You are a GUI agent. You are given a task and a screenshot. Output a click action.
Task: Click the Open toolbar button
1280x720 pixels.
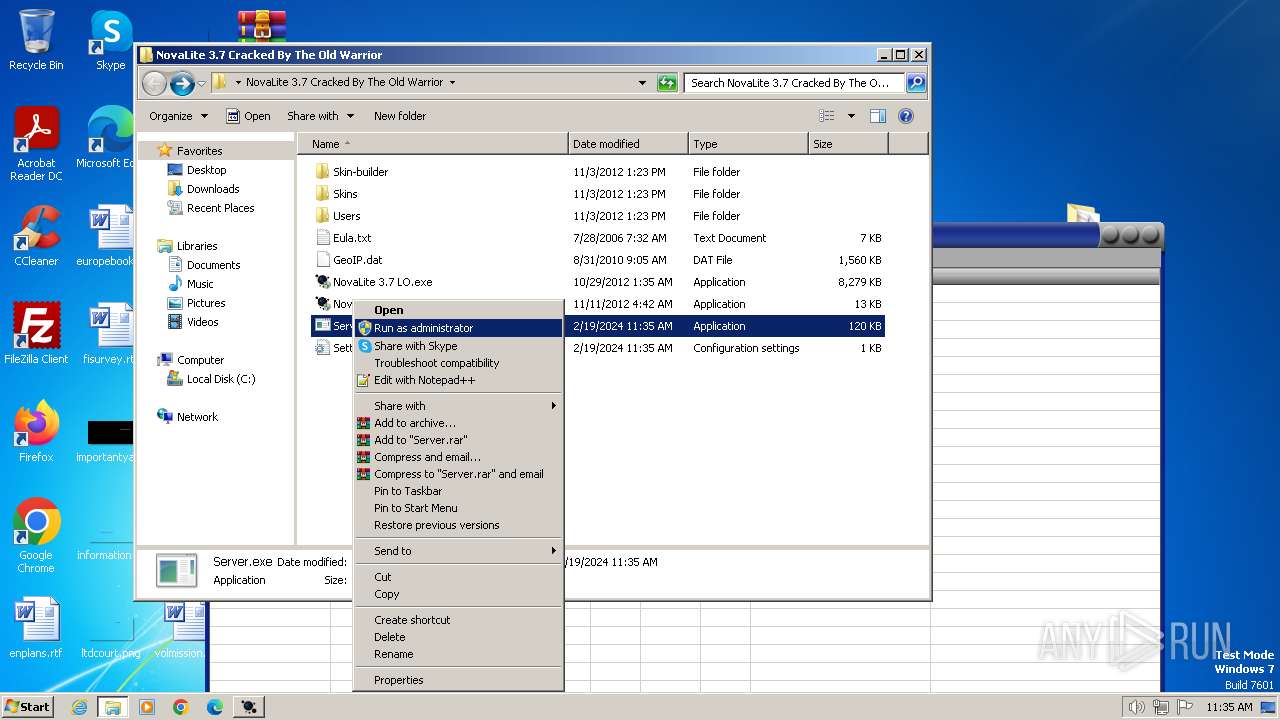248,116
